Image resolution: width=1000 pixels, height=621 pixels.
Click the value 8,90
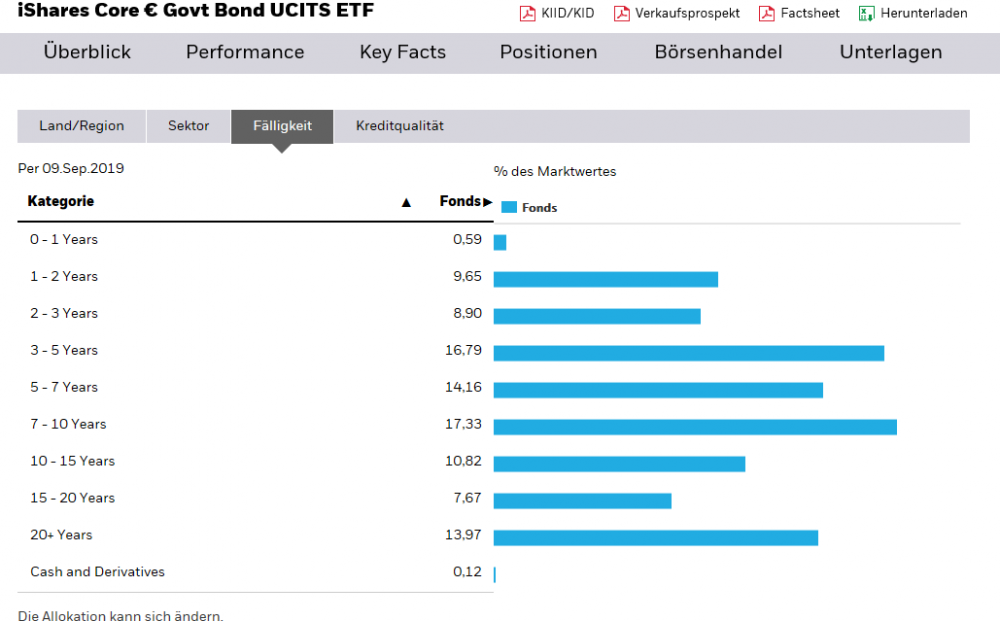tap(467, 314)
